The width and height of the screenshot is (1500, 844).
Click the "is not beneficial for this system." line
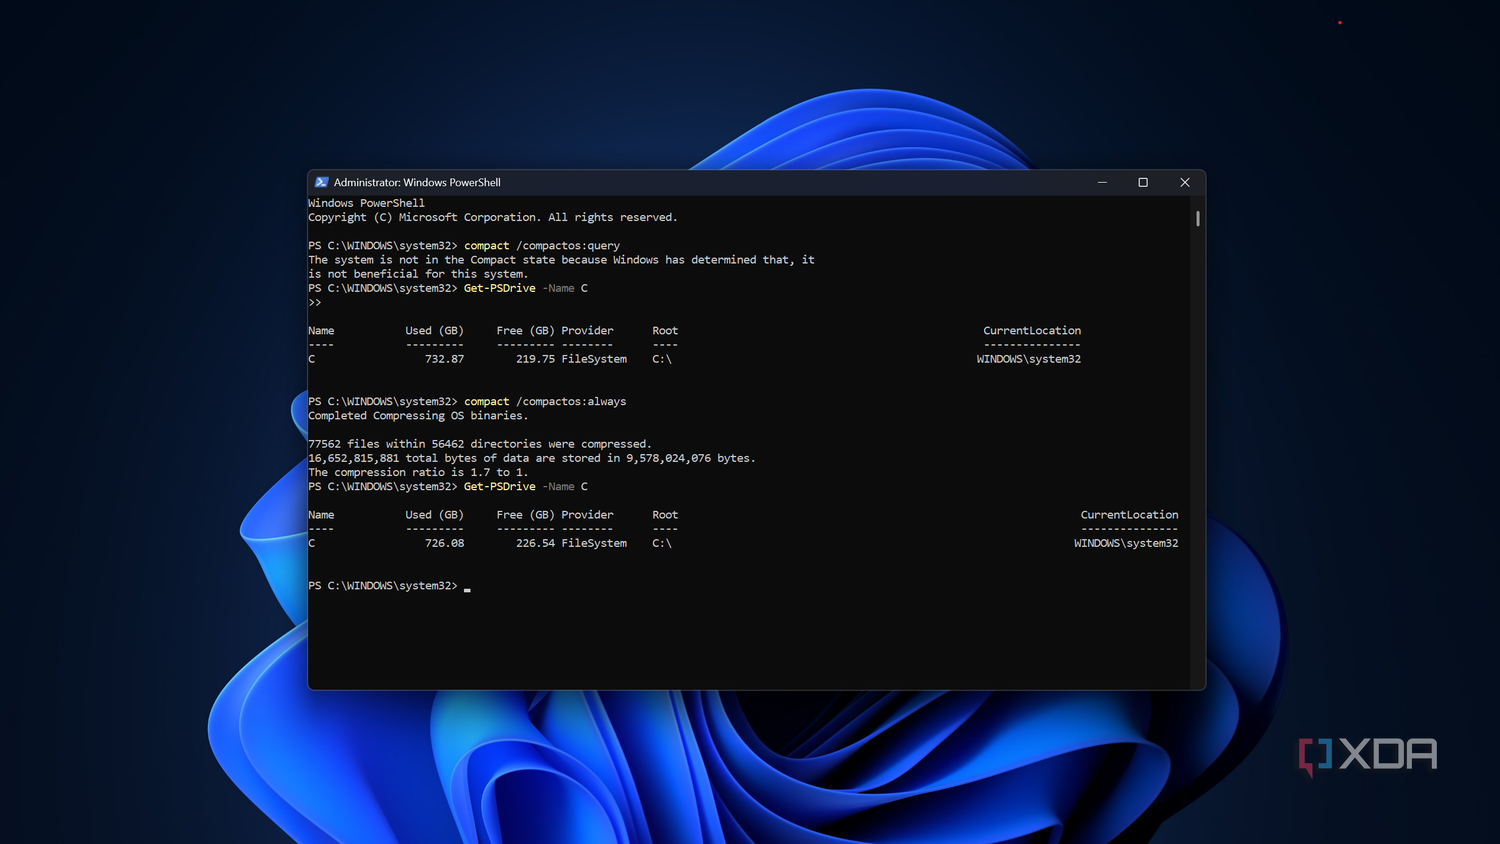coord(418,274)
